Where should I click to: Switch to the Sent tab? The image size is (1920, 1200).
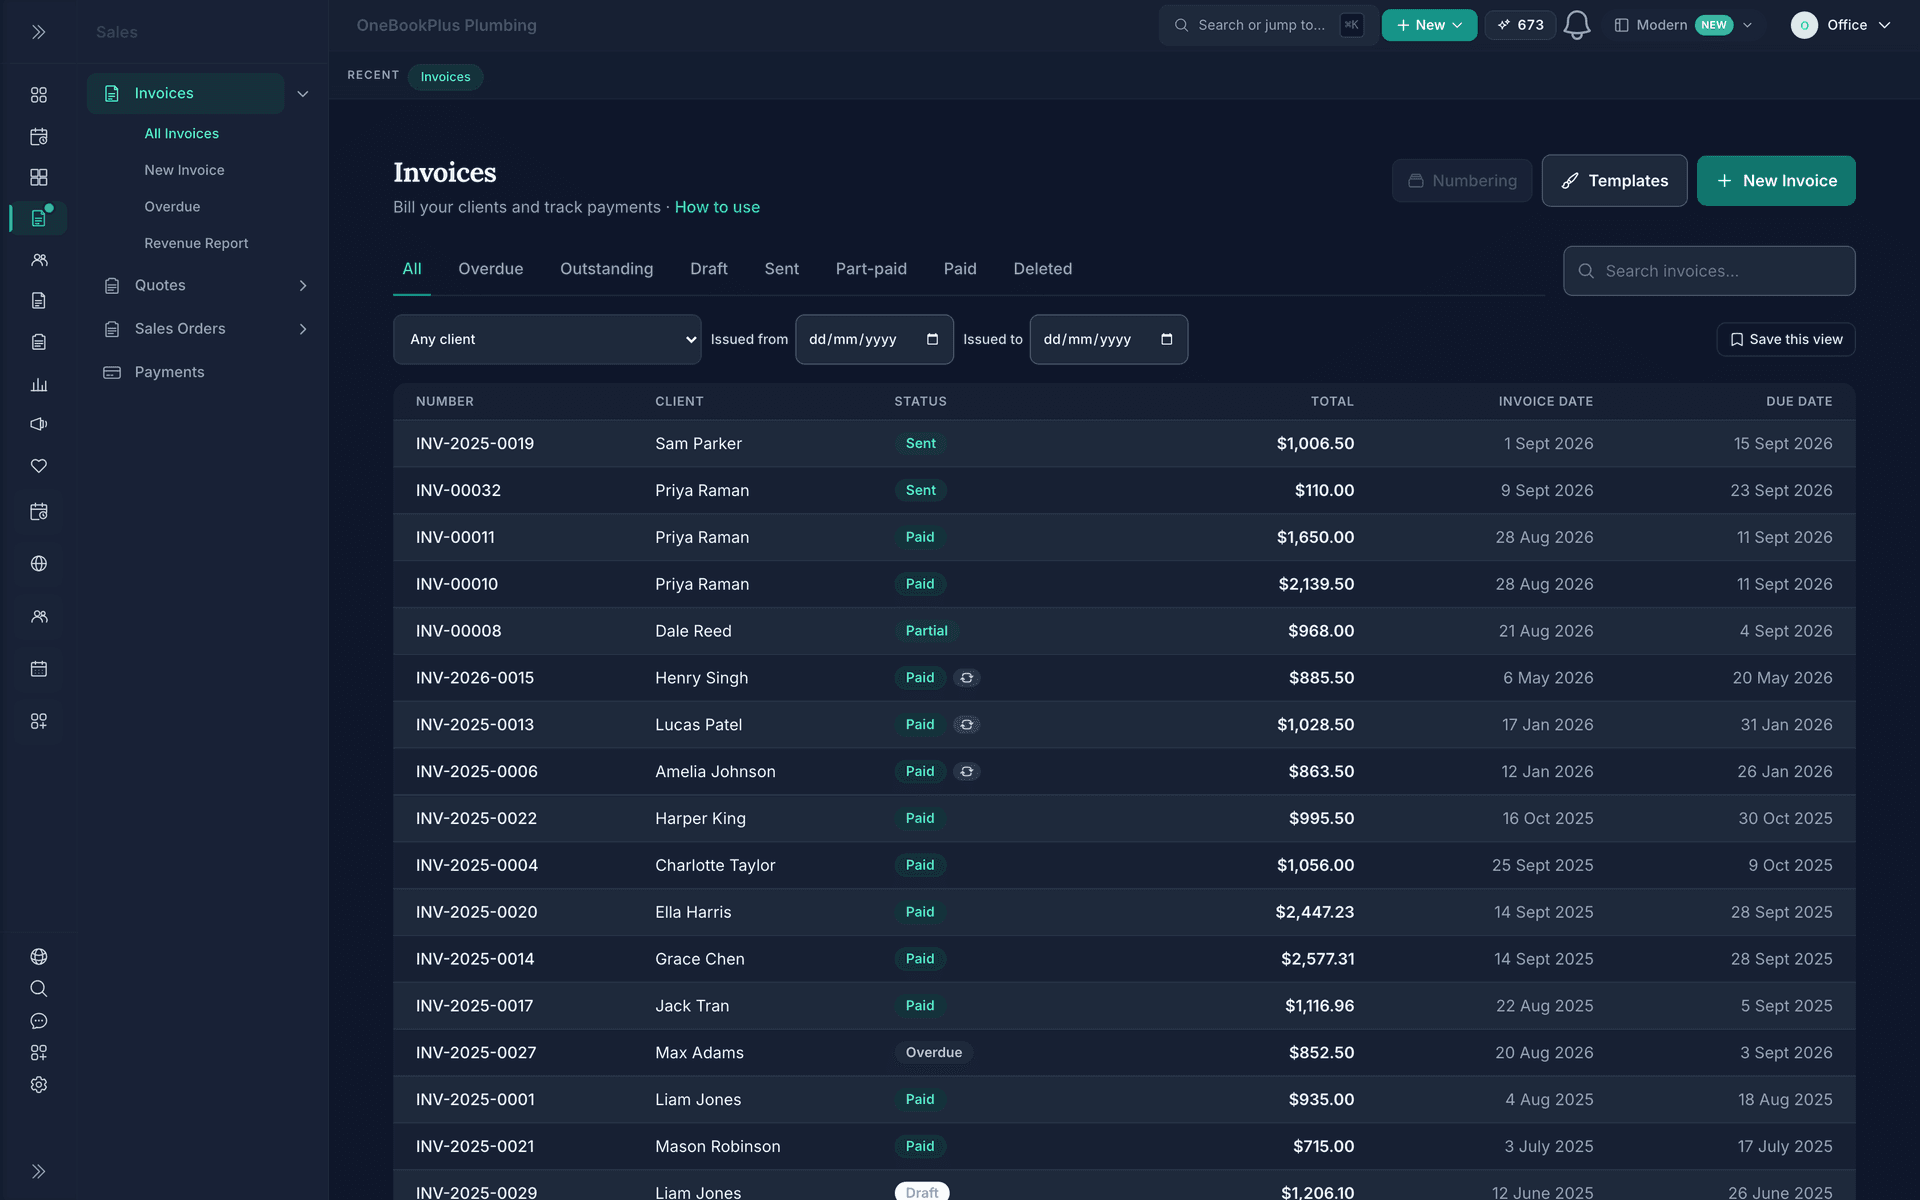(x=781, y=269)
